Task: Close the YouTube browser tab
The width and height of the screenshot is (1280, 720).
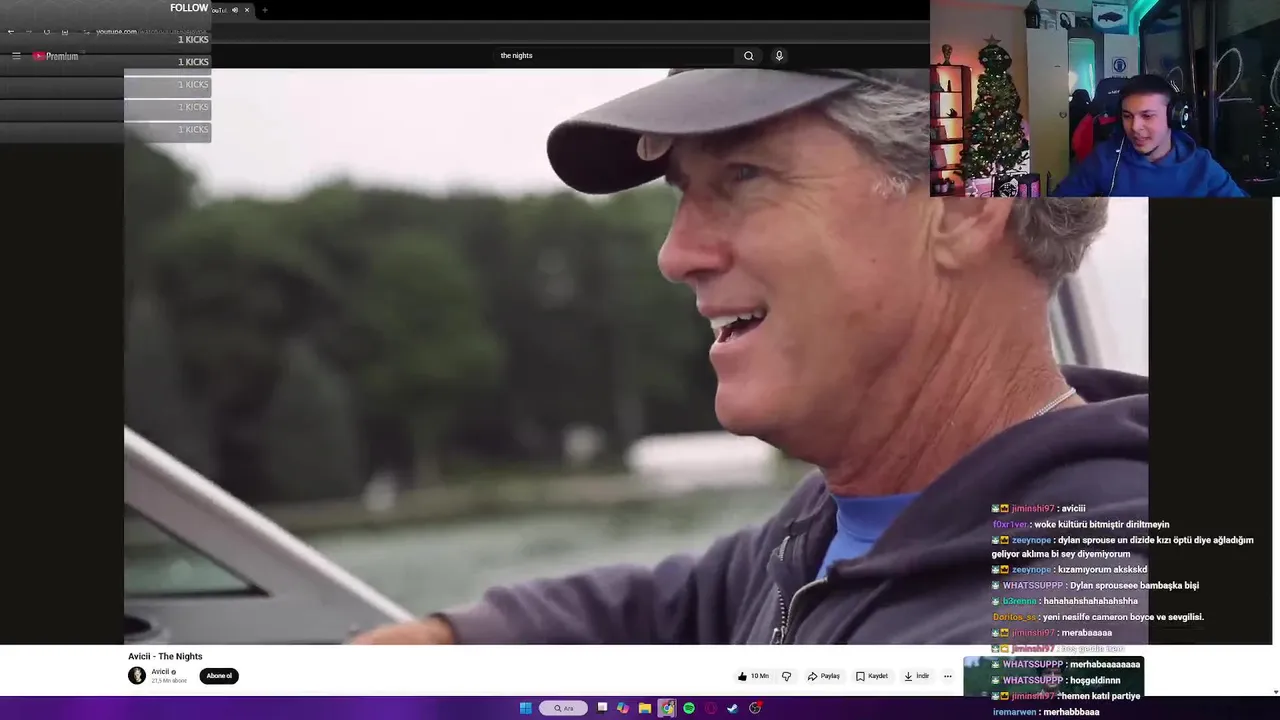Action: coord(247,10)
